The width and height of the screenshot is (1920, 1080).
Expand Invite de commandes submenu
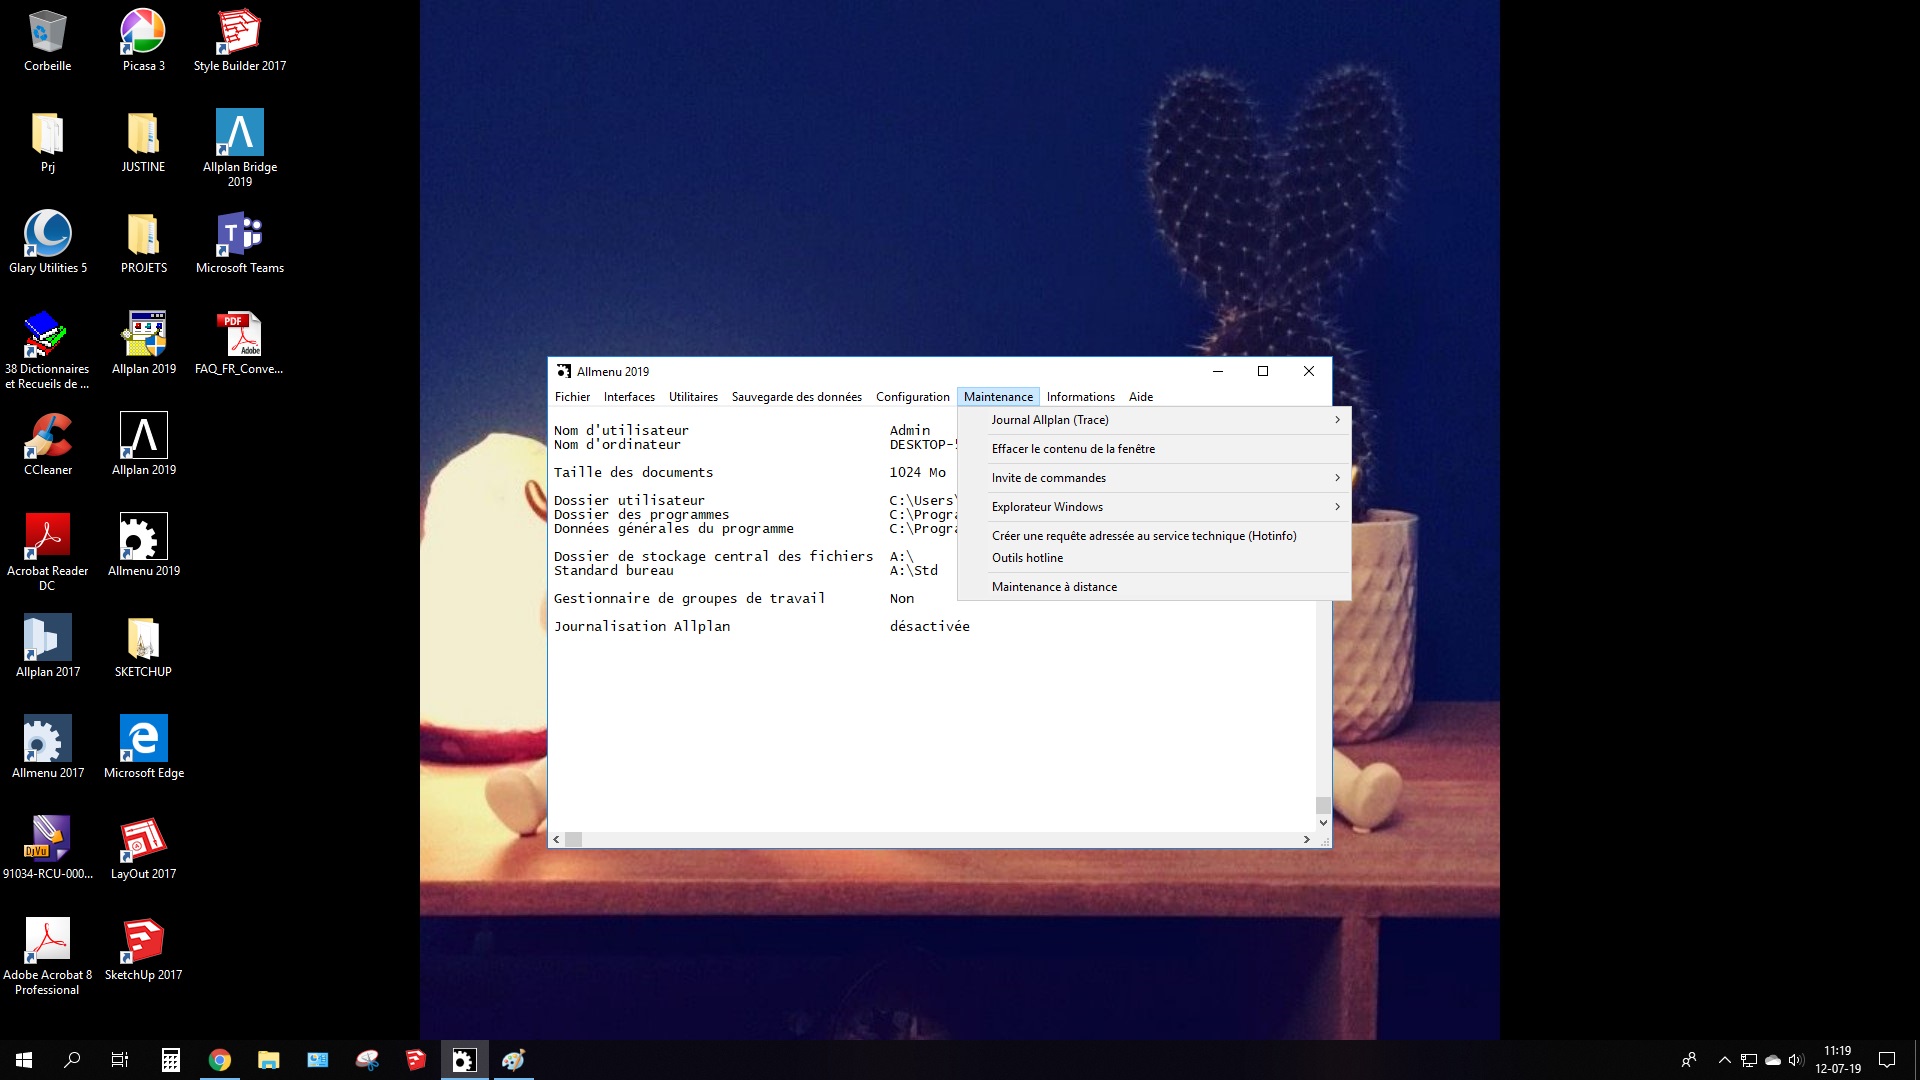(1154, 478)
